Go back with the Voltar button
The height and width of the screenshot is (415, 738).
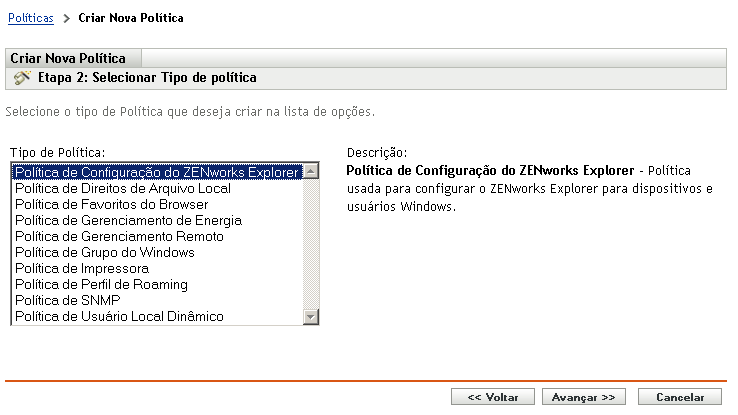pyautogui.click(x=493, y=397)
